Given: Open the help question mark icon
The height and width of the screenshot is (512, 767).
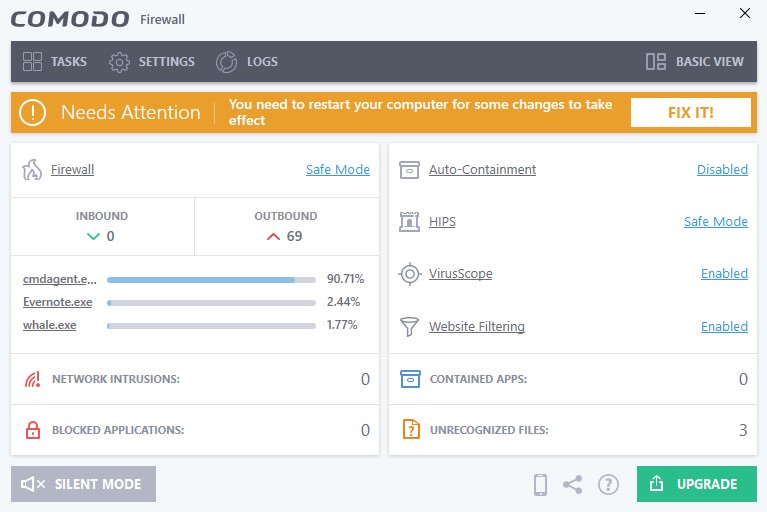Looking at the screenshot, I should point(609,485).
